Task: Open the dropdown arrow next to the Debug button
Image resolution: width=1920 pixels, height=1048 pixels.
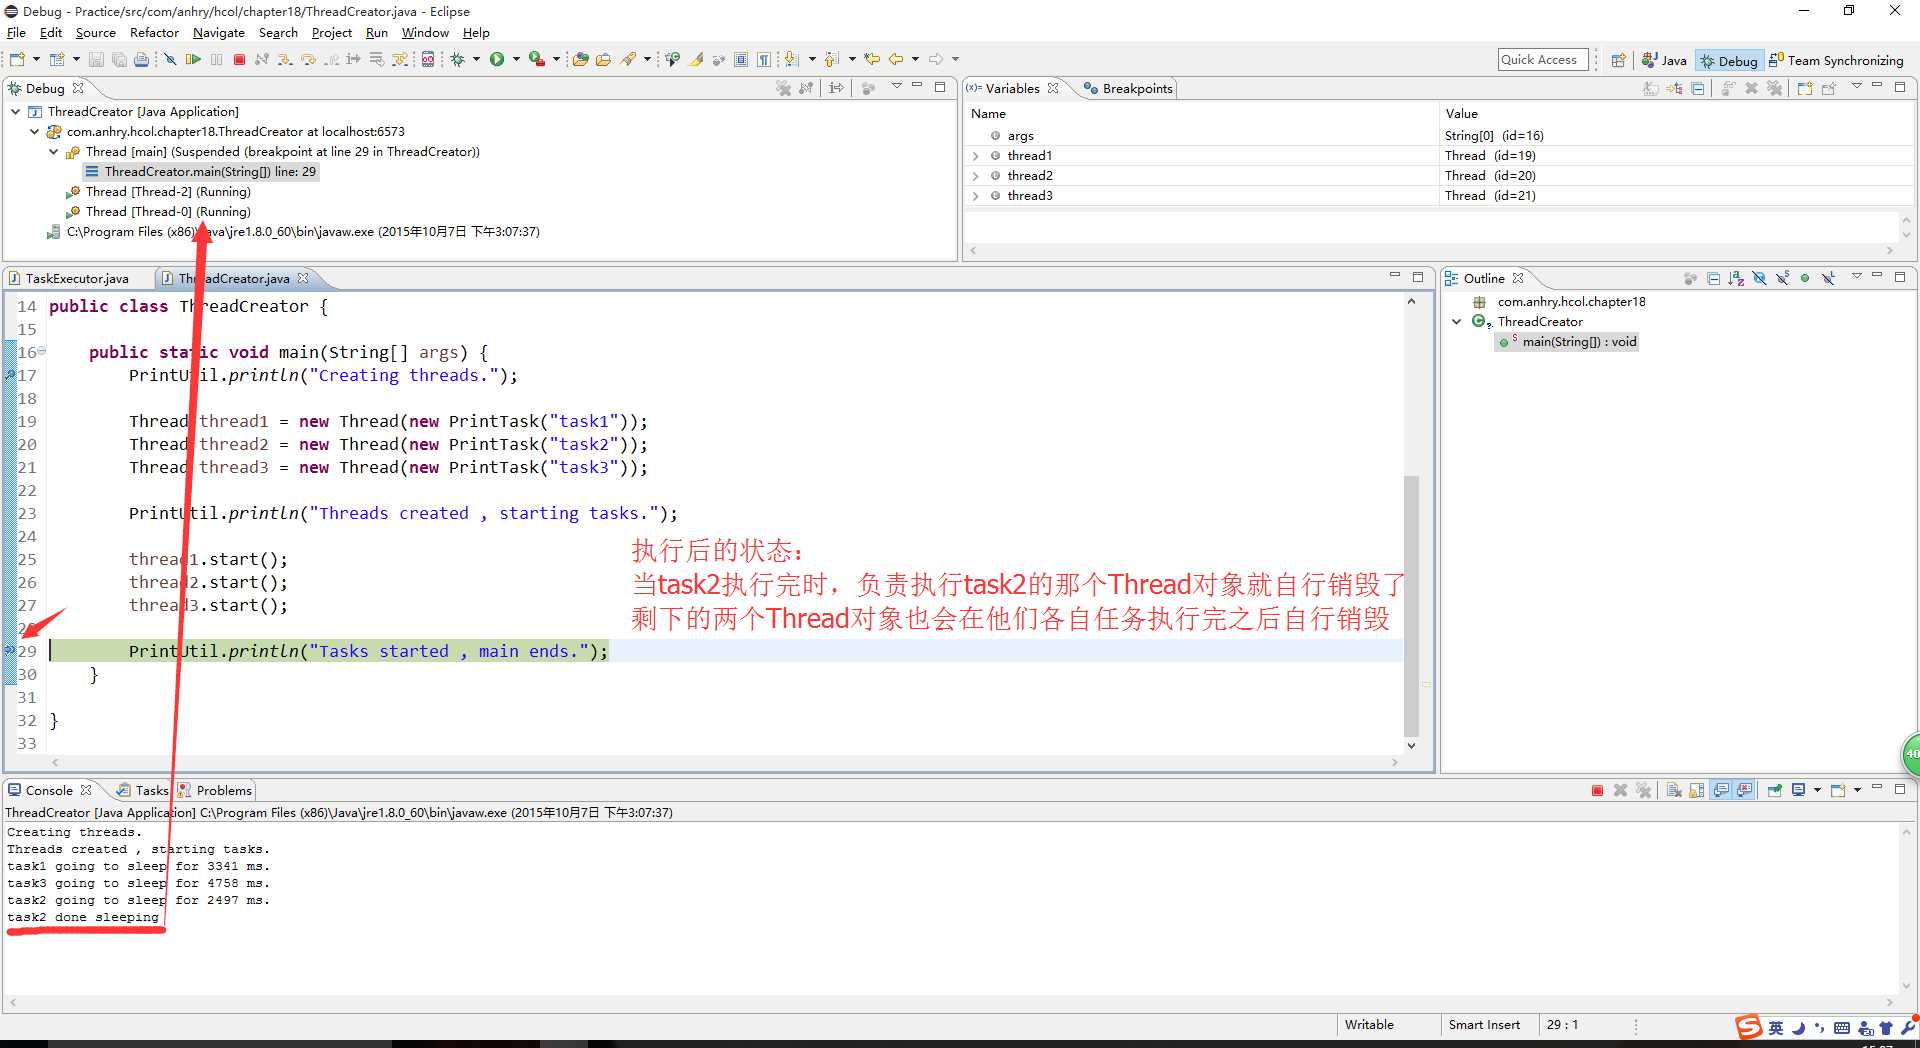Action: (476, 60)
